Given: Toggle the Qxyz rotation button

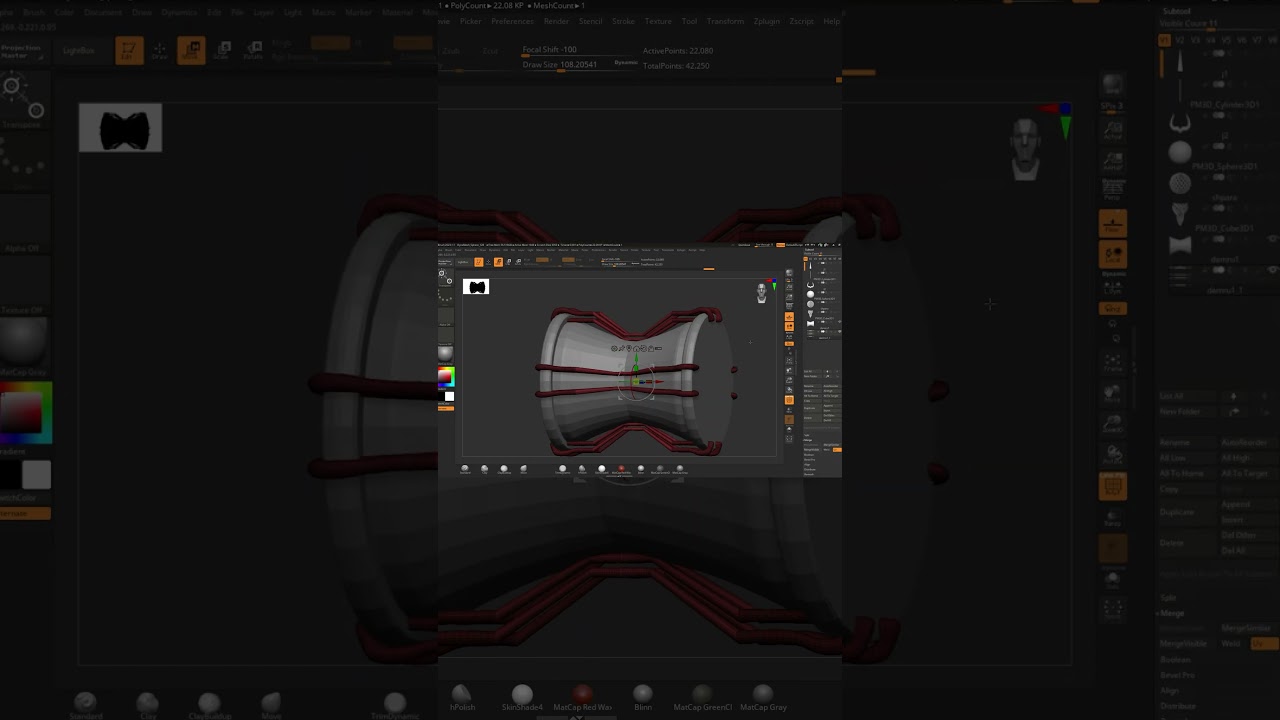Looking at the screenshot, I should click(x=1112, y=309).
